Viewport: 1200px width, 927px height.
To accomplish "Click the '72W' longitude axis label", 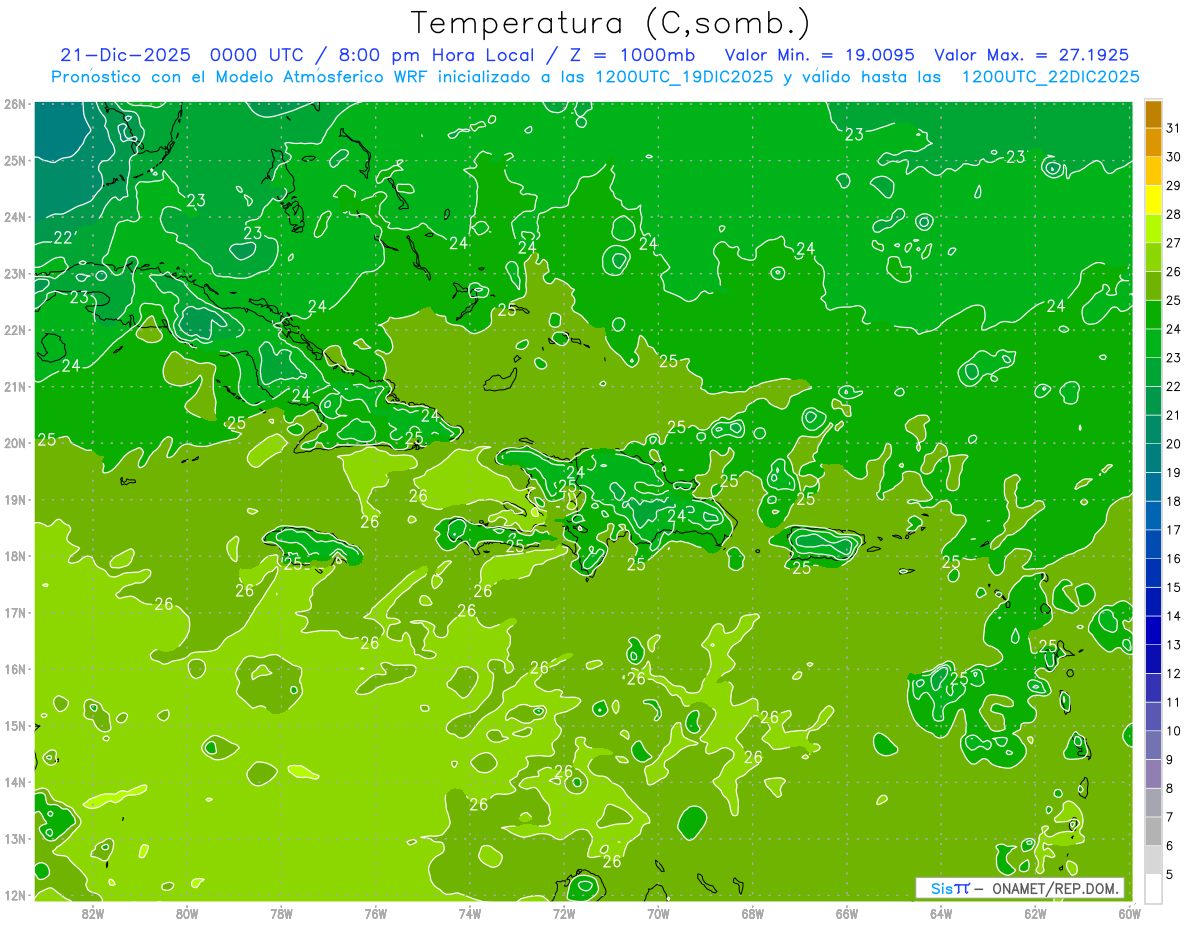I will [x=564, y=914].
